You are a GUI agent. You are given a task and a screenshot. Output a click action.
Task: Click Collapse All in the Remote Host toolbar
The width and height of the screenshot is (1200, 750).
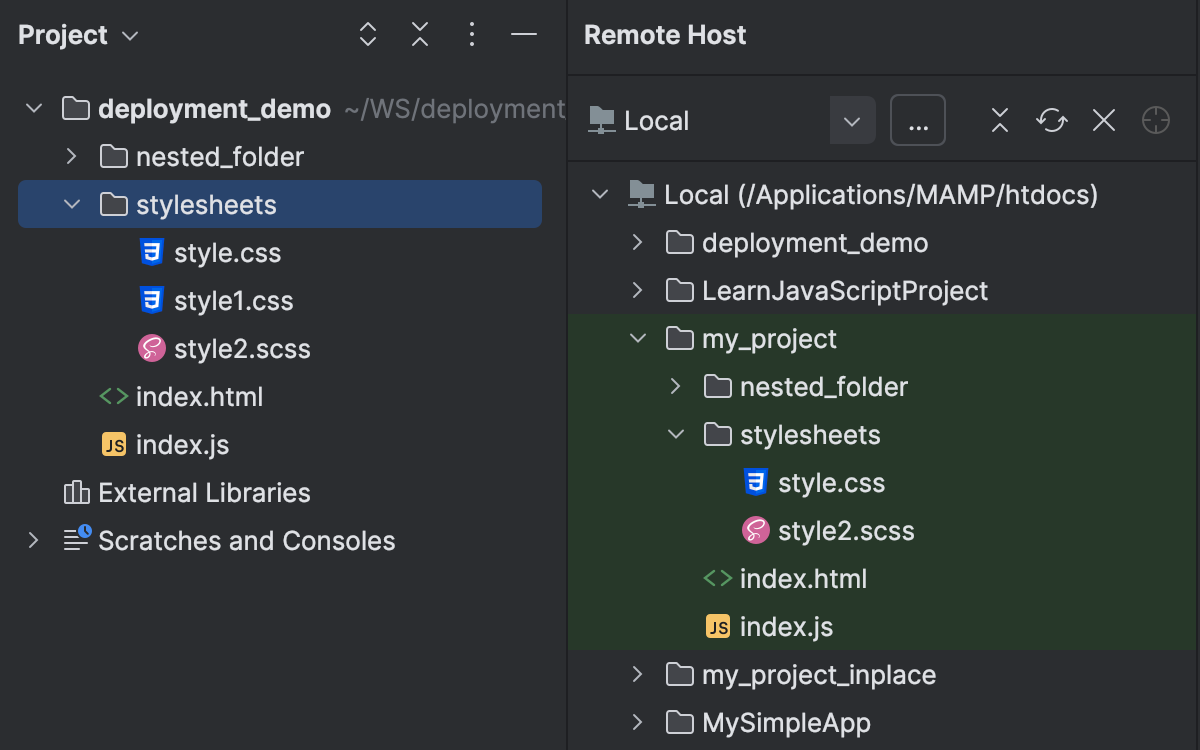[x=999, y=120]
